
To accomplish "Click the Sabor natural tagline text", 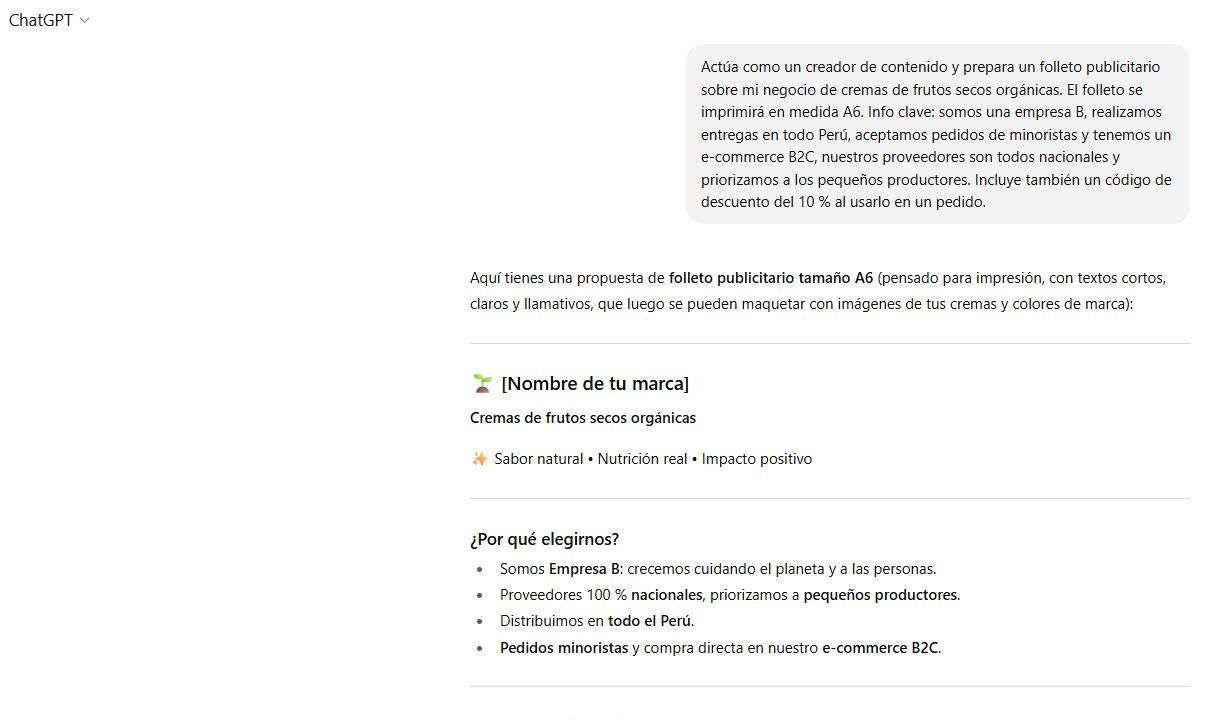I will (x=539, y=459).
